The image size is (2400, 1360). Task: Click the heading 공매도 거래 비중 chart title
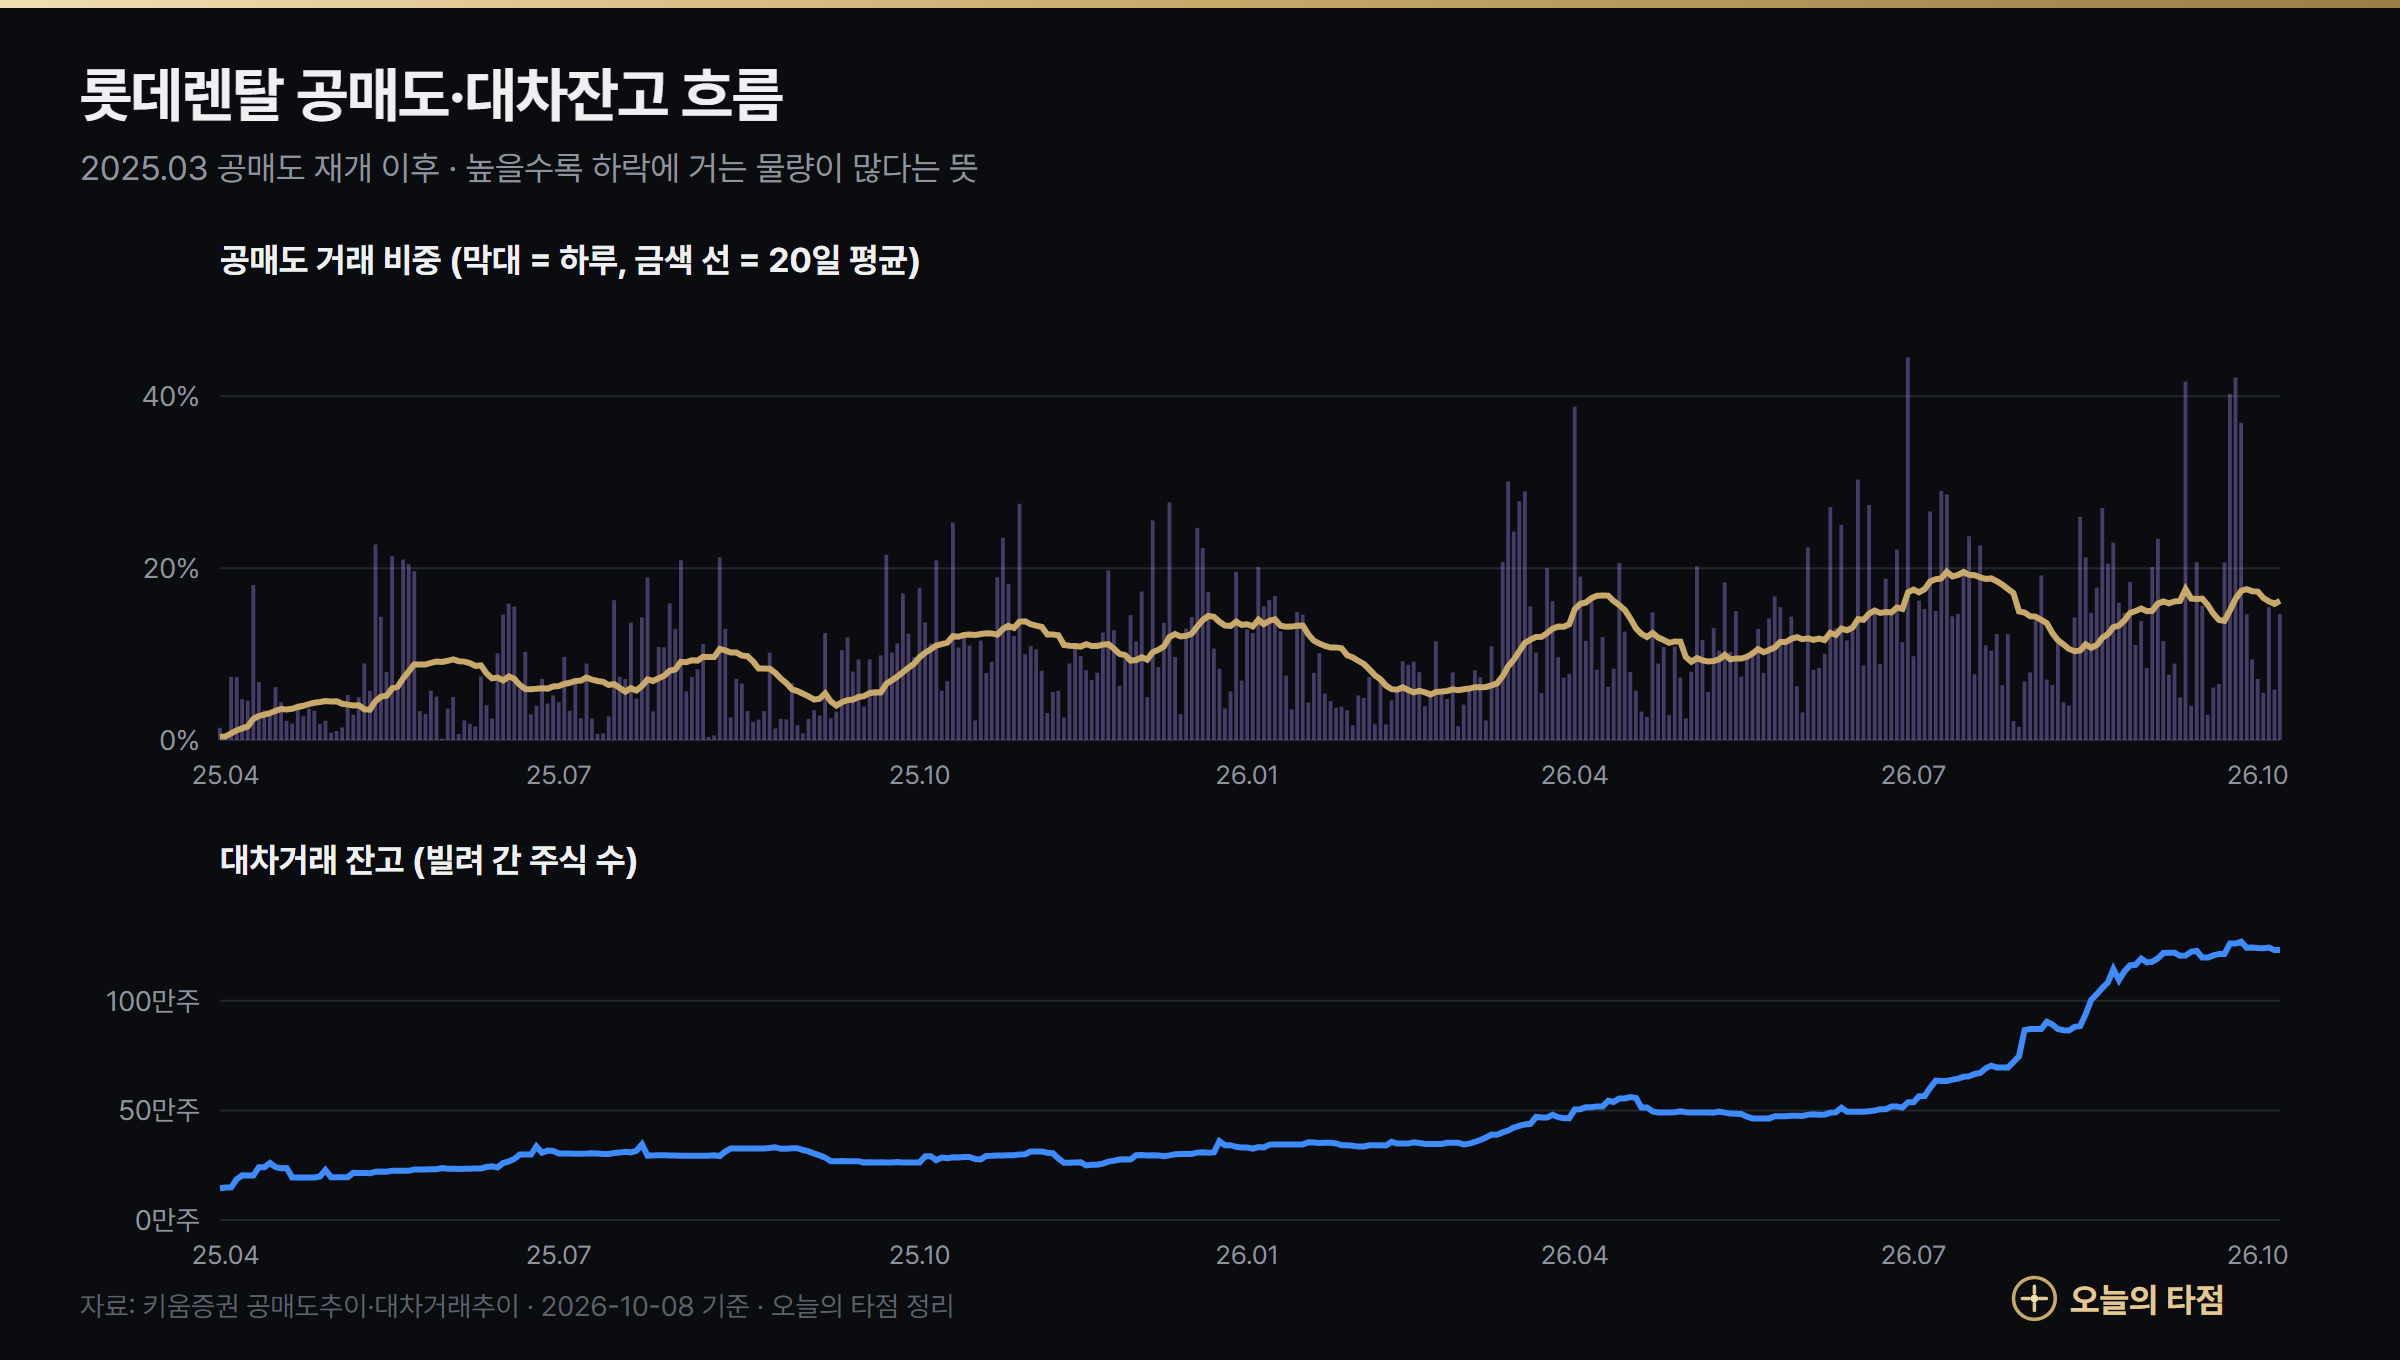(570, 260)
